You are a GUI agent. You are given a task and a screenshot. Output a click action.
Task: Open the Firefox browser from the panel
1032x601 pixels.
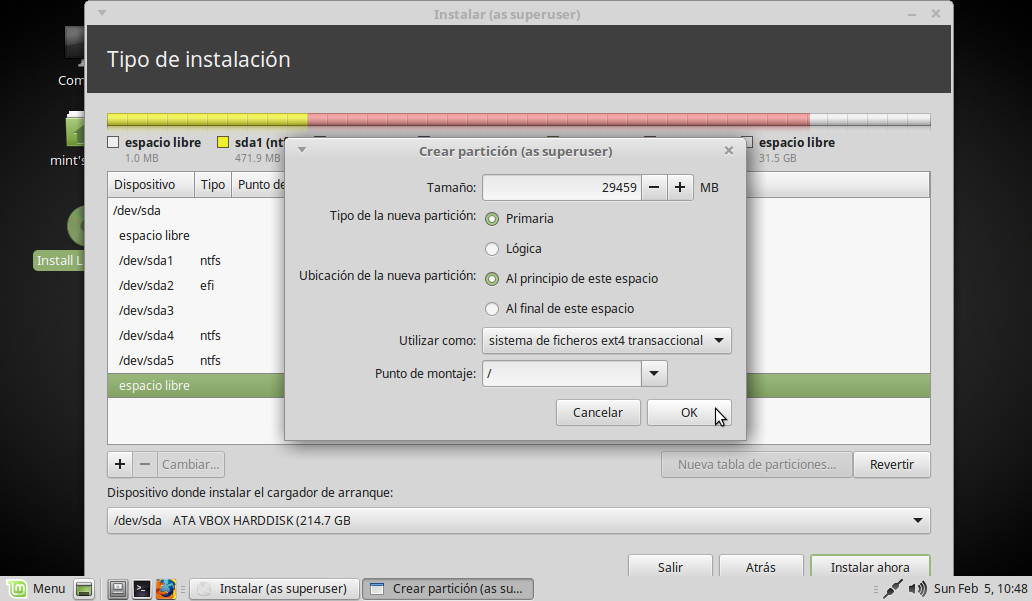click(166, 589)
